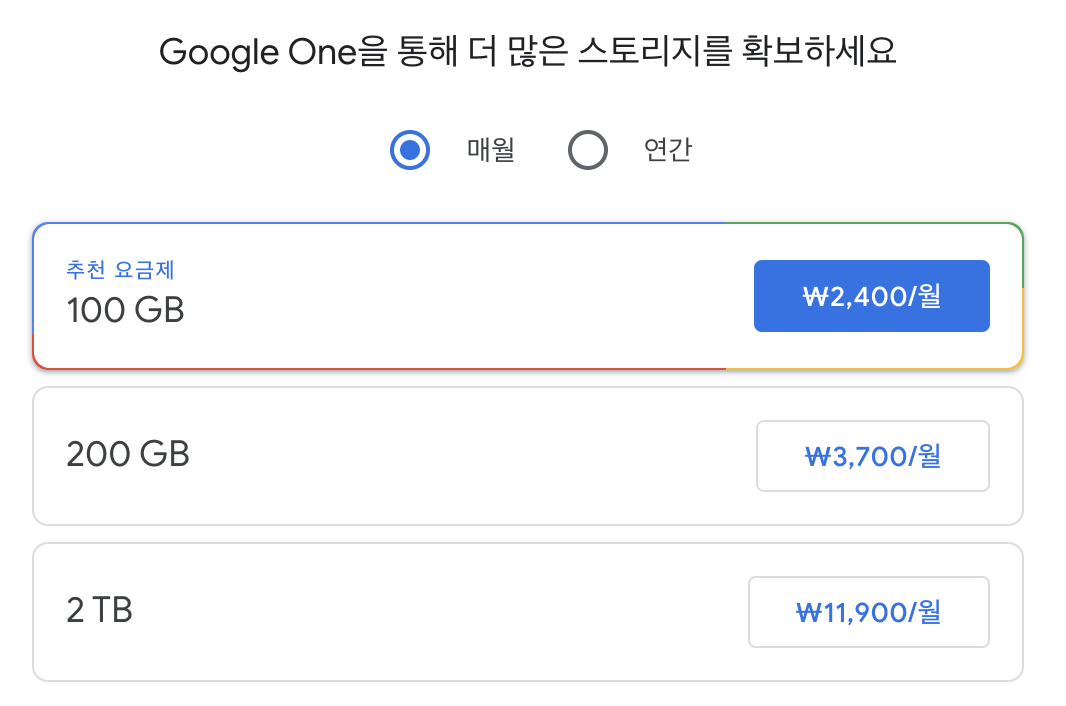Select the 매월 monthly billing radio button
The image size is (1066, 706).
(410, 150)
